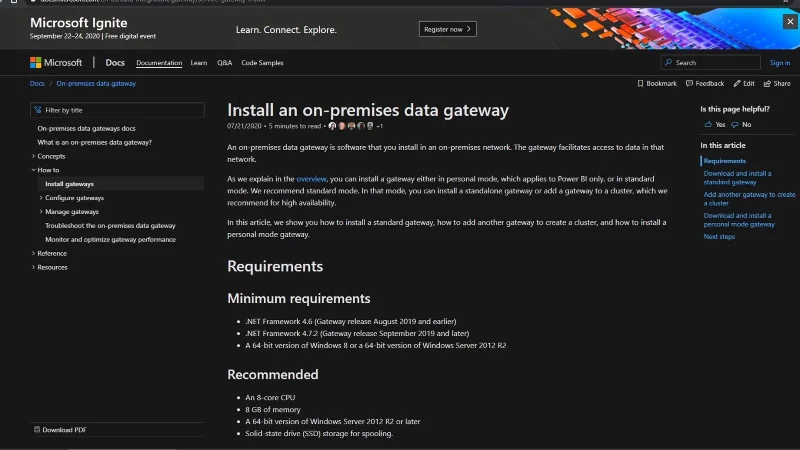Go to Download and install a personal mode gateway
The image size is (800, 450).
(739, 220)
